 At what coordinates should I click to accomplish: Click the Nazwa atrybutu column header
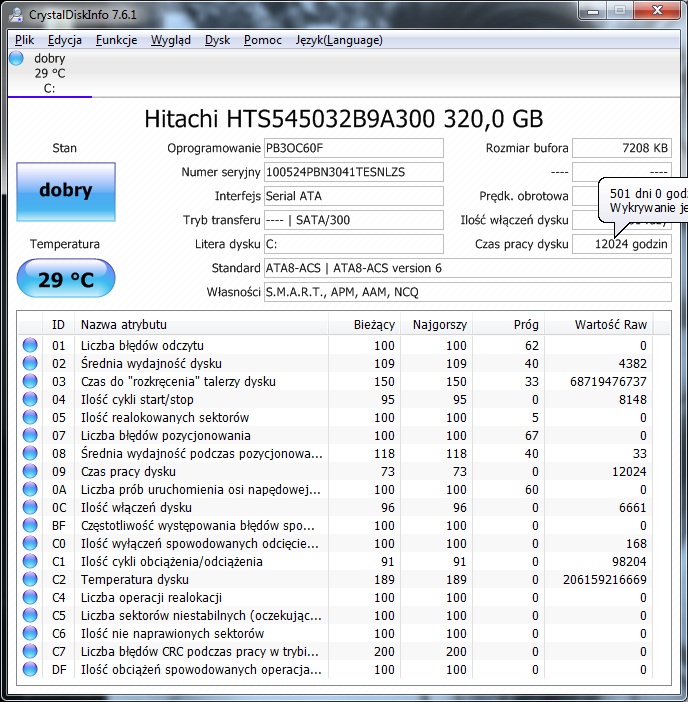point(201,325)
